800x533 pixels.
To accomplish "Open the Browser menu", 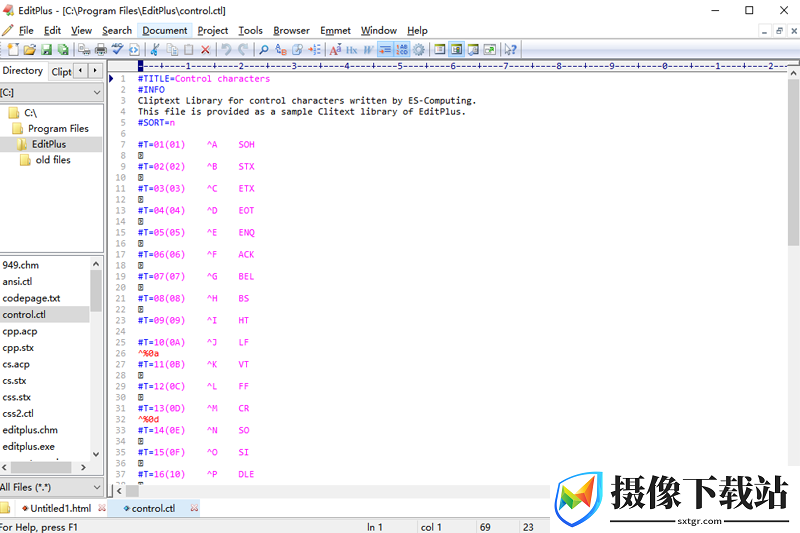I will point(291,31).
